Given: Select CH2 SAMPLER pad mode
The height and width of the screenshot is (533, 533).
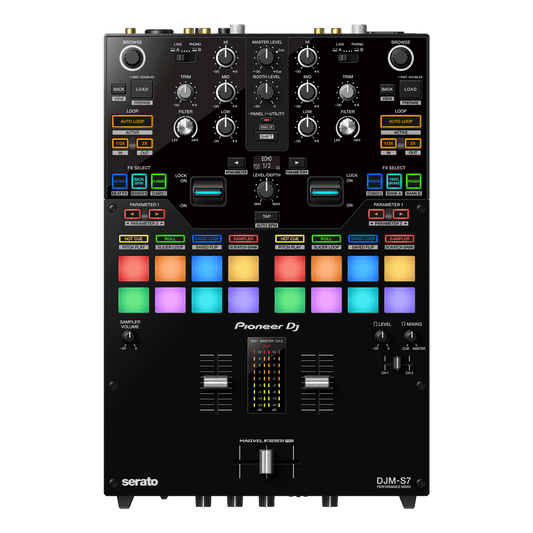Looking at the screenshot, I should point(399,239).
